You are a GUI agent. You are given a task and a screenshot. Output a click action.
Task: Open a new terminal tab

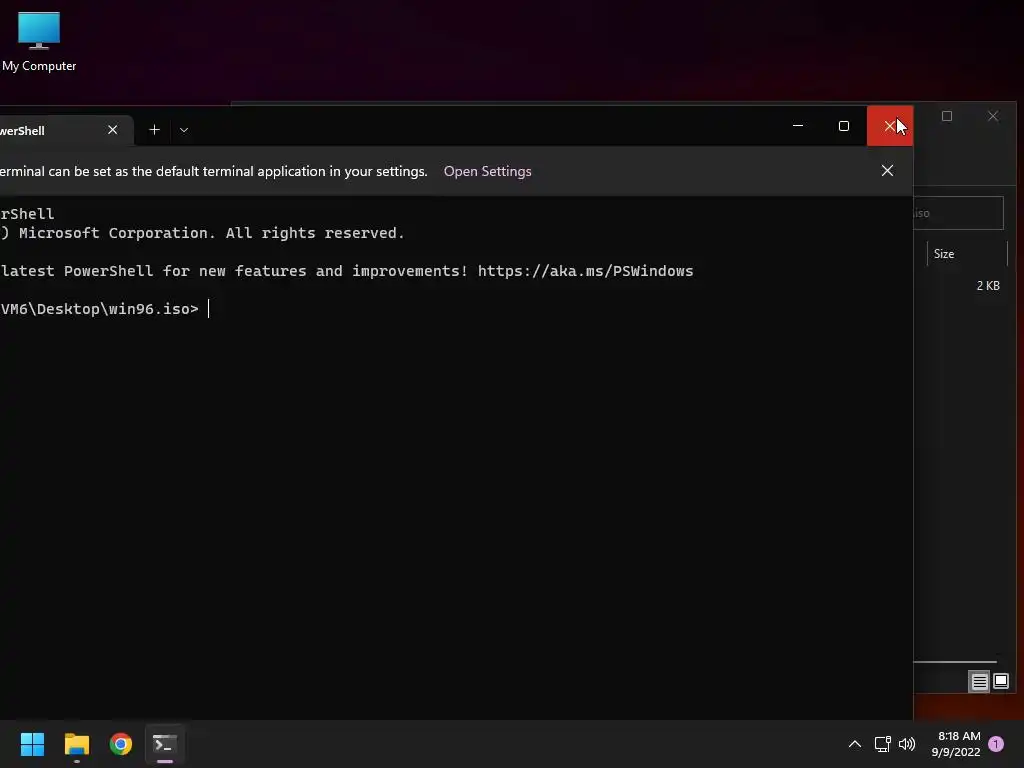154,130
